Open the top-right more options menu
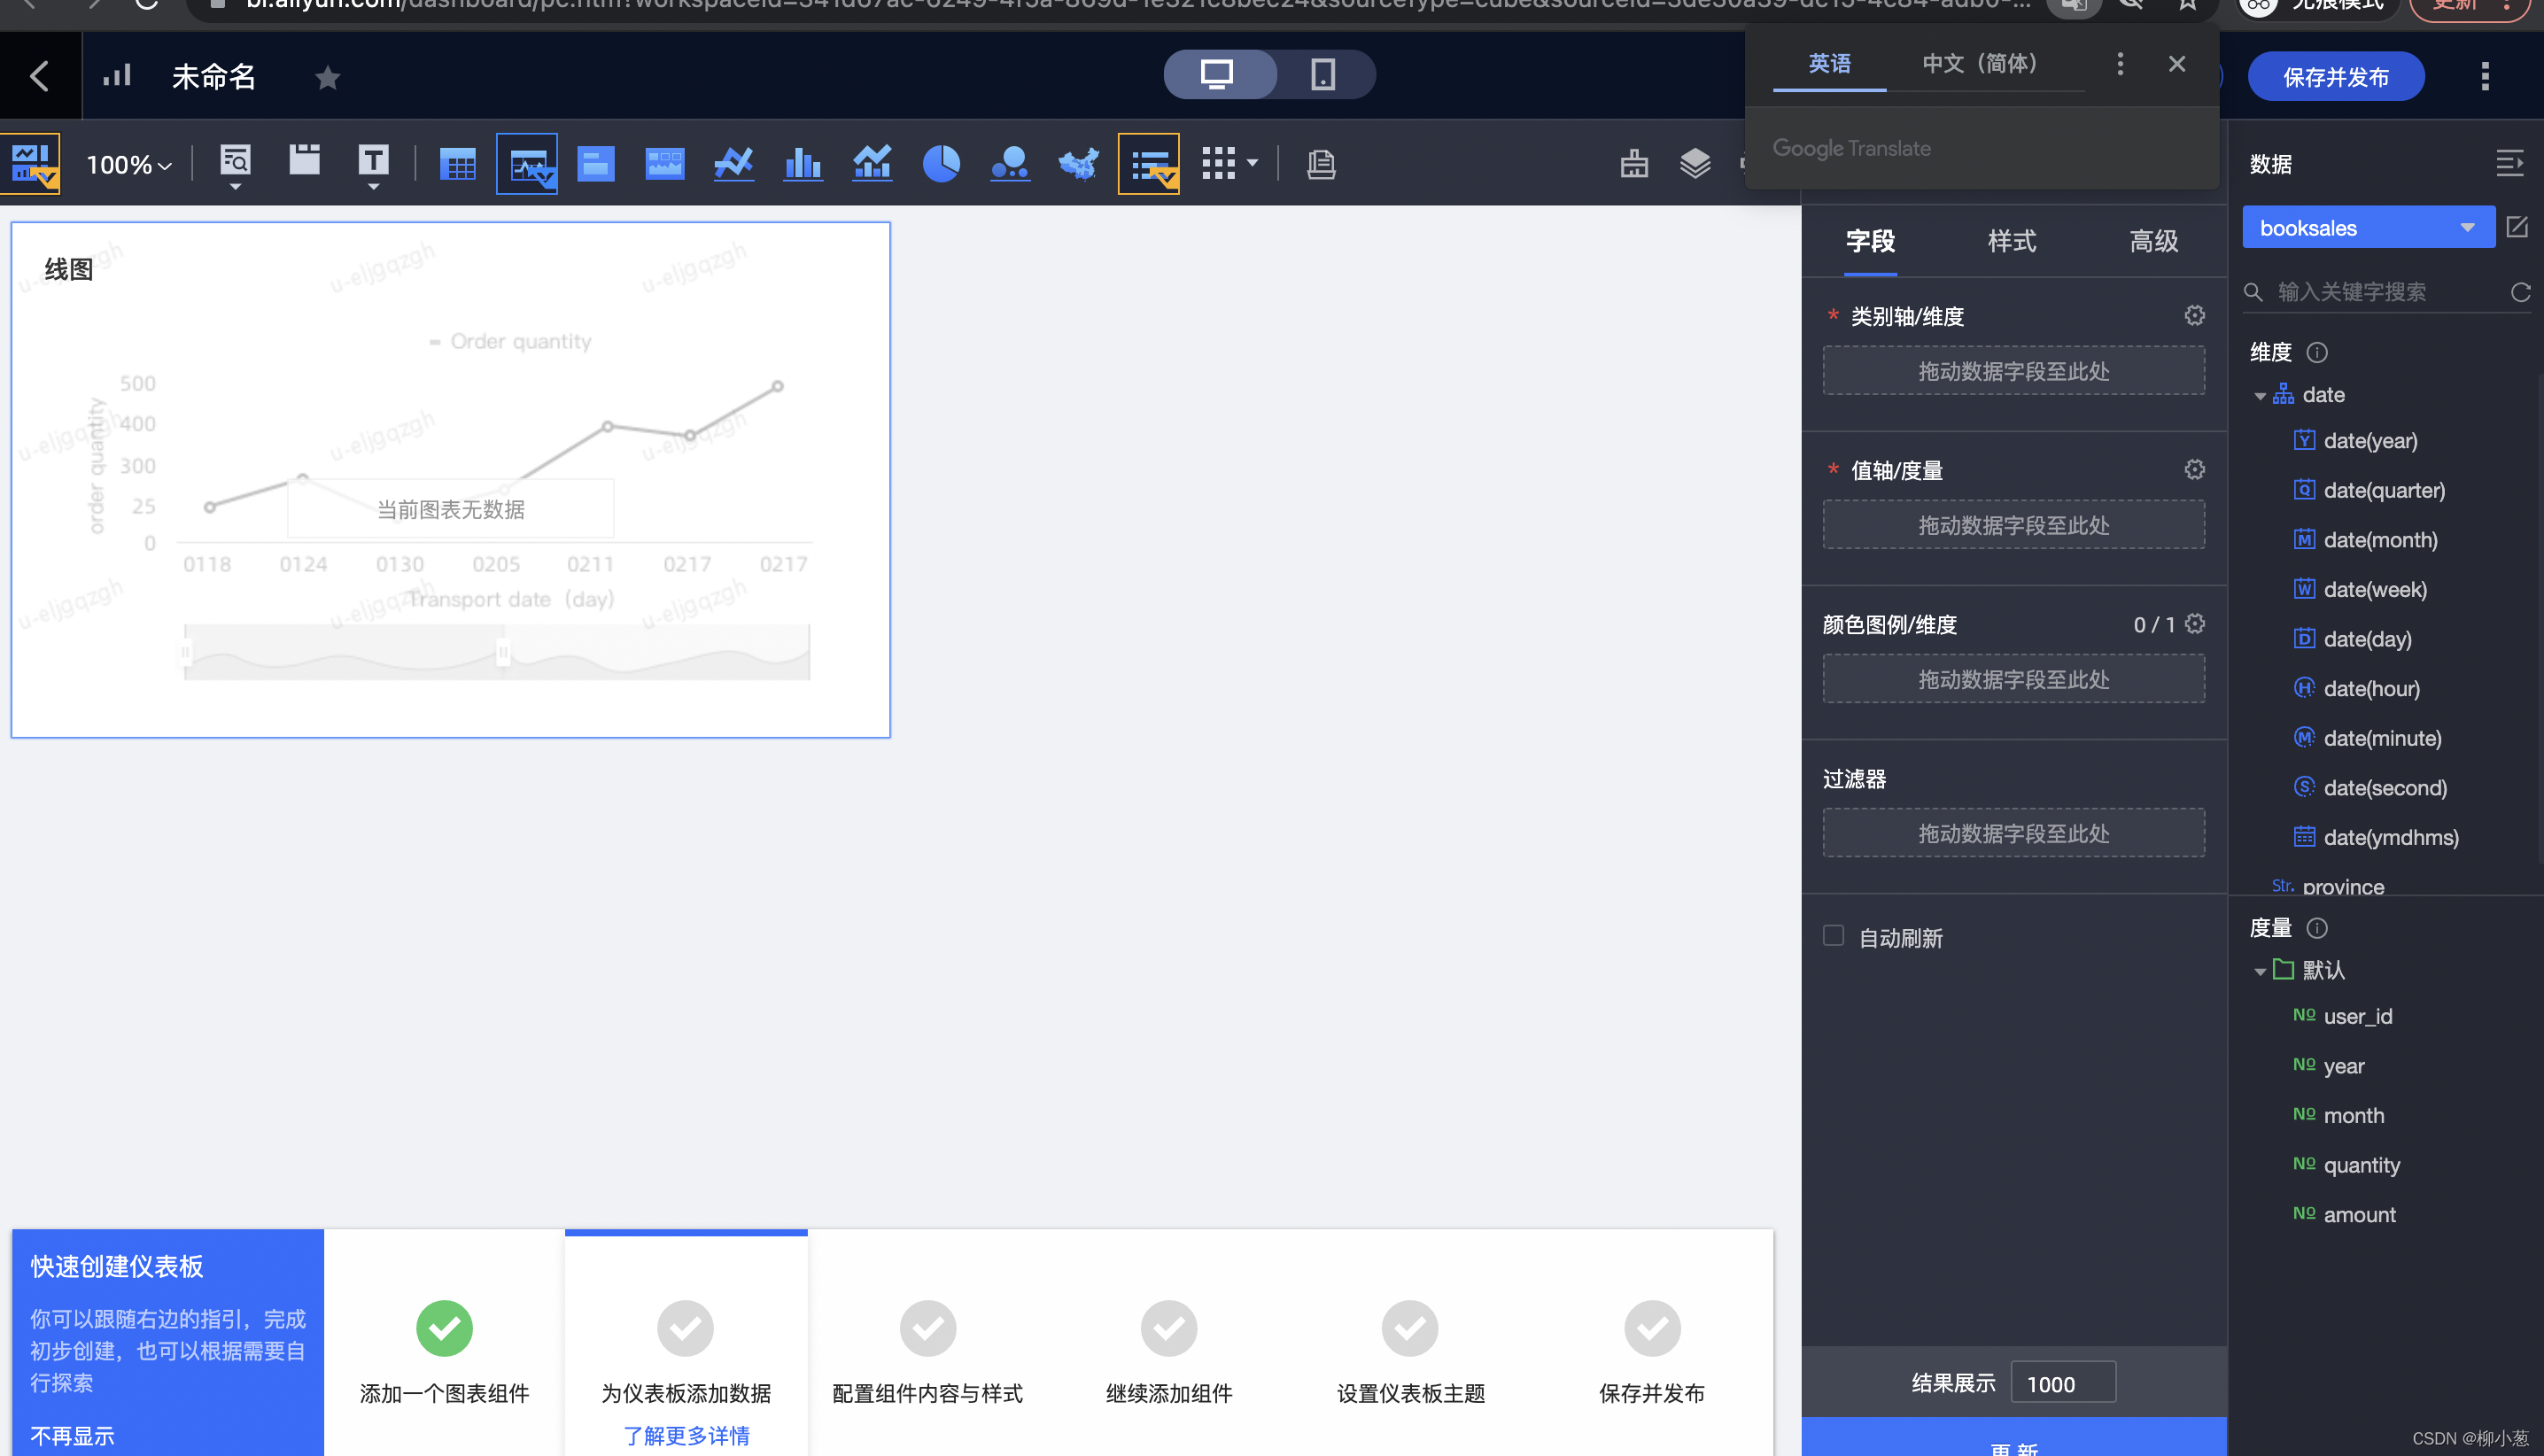 coord(2485,77)
